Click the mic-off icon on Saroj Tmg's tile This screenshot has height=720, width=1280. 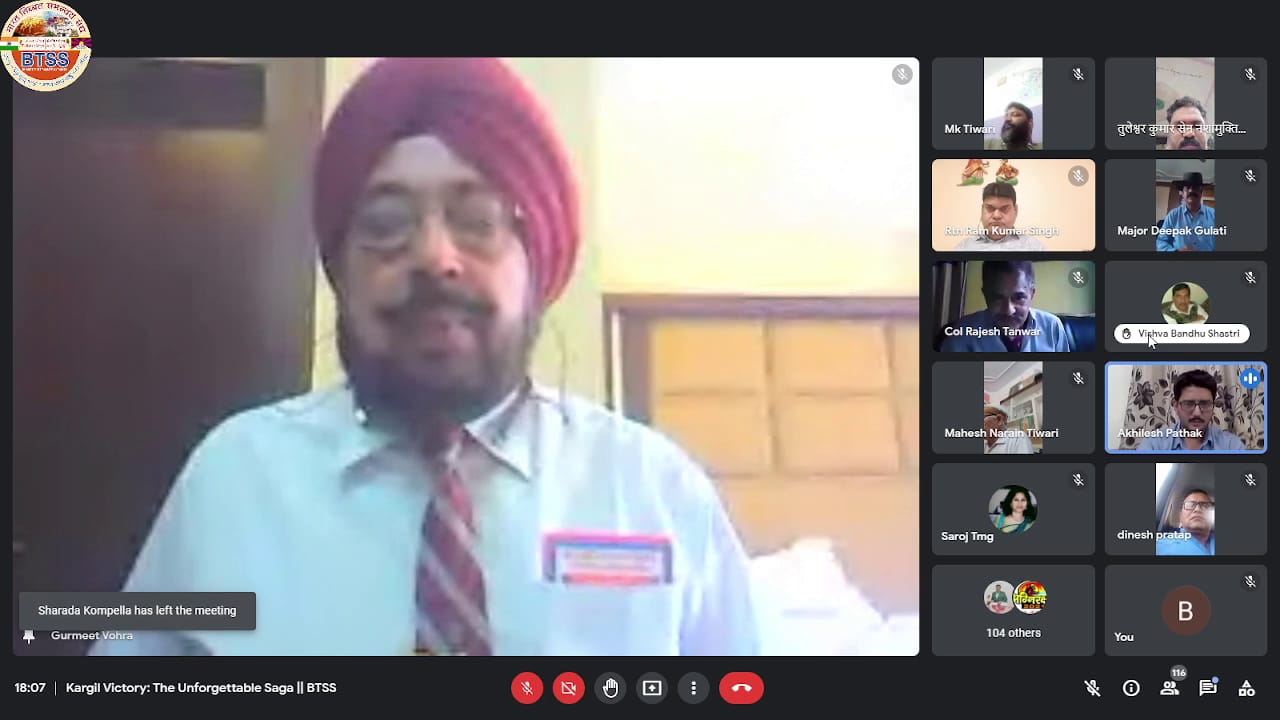click(x=1078, y=480)
